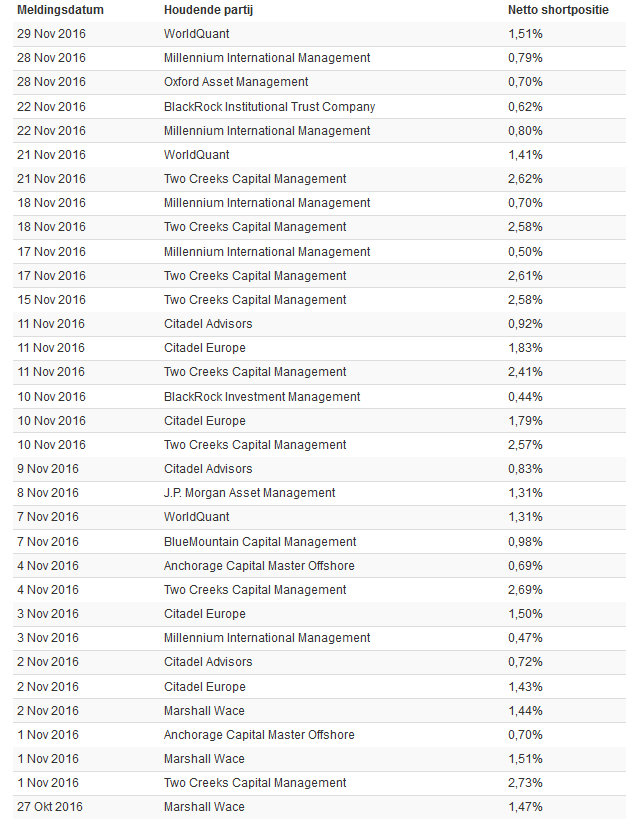Click the 1,43% value
Viewport: 626px width, 819px height.
[525, 687]
